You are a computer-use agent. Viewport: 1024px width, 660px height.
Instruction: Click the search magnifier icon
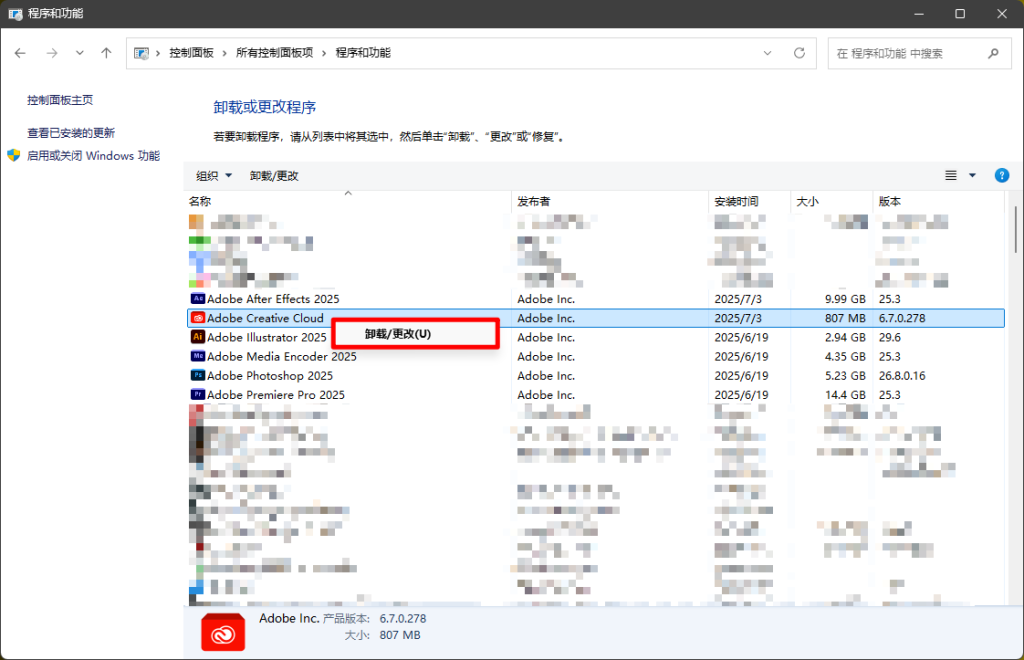click(993, 54)
